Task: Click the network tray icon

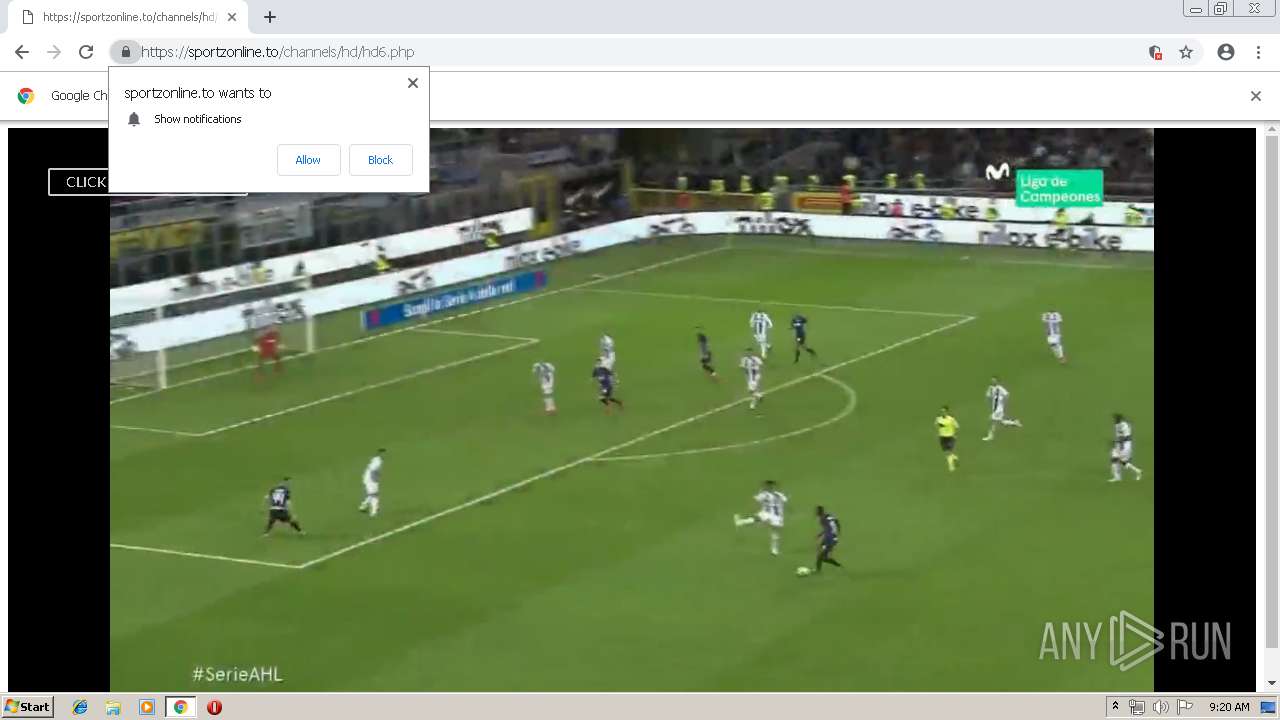Action: pos(1137,707)
